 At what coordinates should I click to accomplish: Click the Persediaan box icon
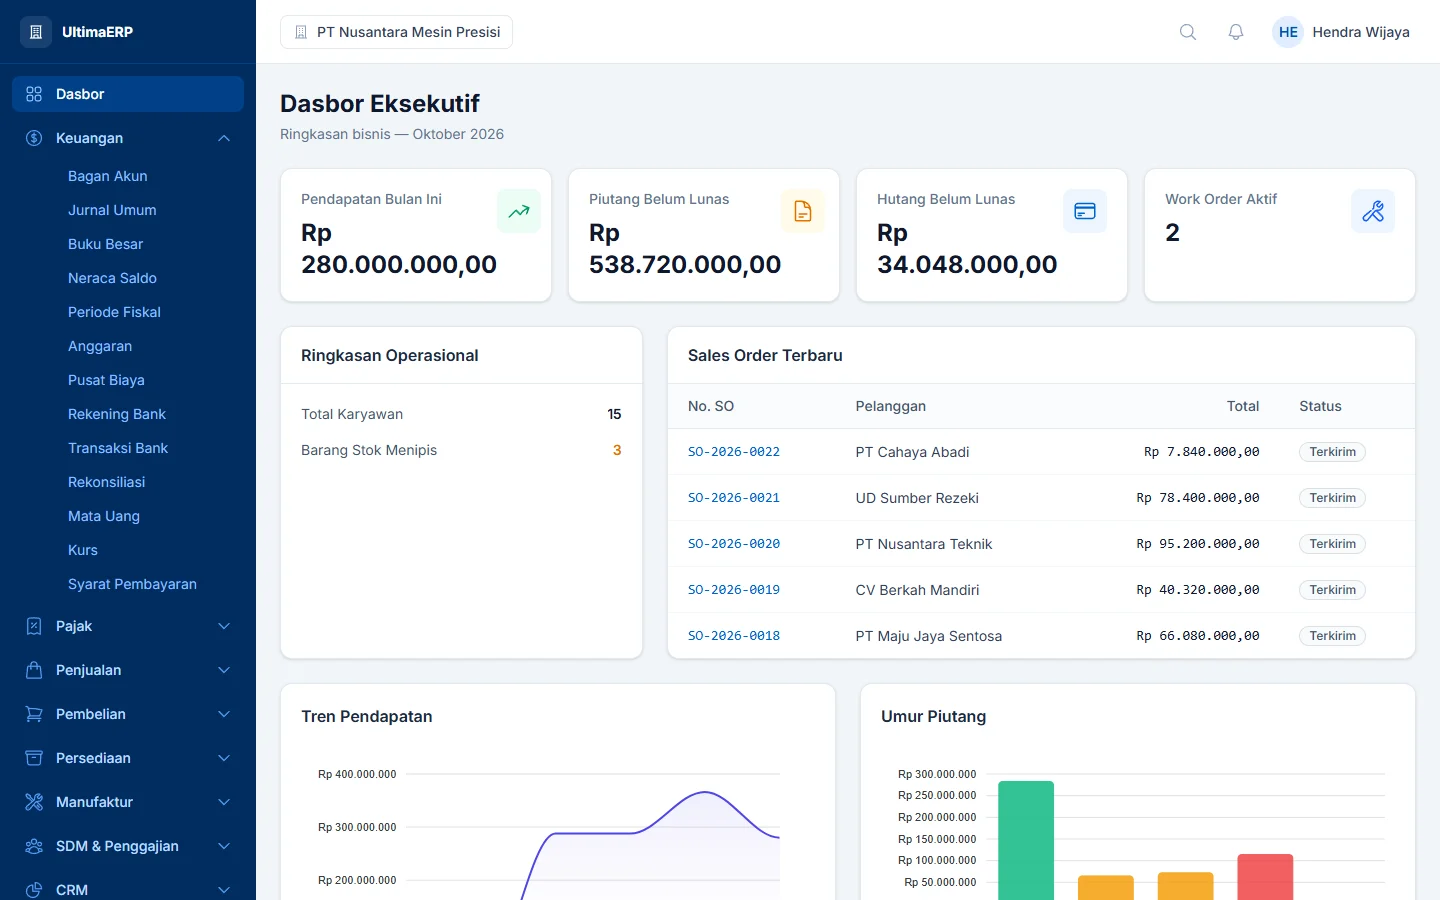pyautogui.click(x=34, y=758)
